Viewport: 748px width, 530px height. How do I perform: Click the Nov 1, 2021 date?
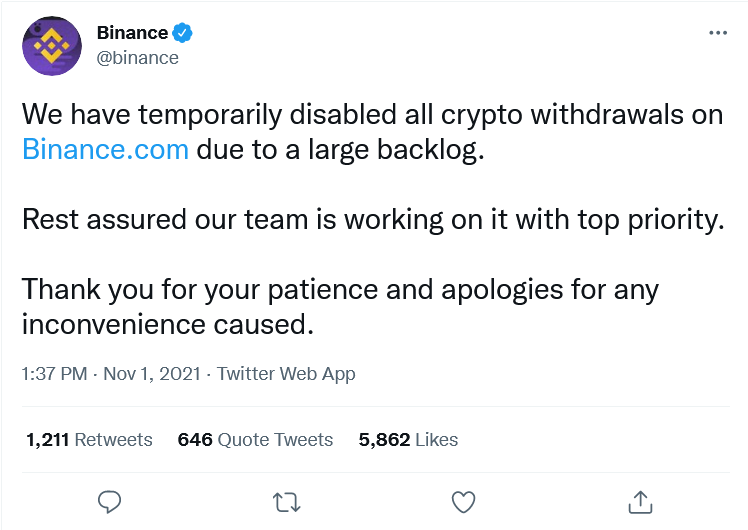pos(152,374)
